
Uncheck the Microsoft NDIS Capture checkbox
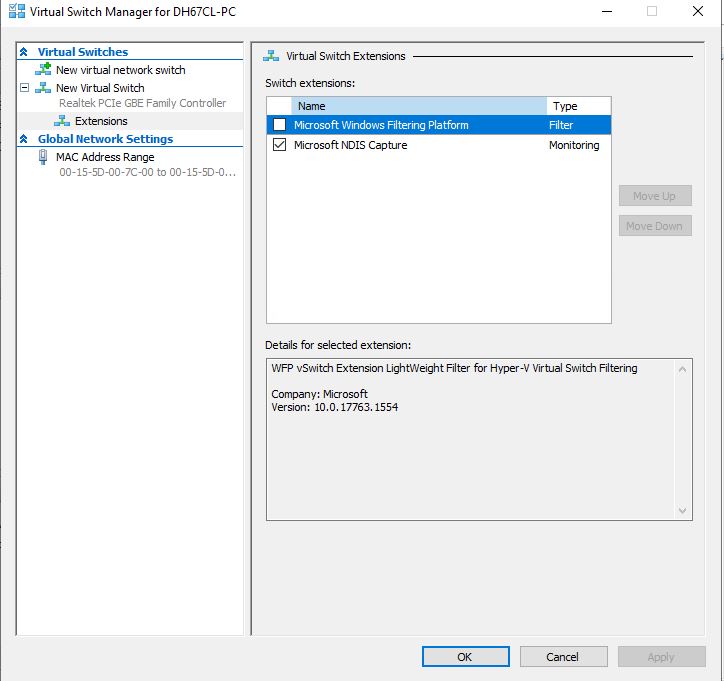click(x=279, y=145)
